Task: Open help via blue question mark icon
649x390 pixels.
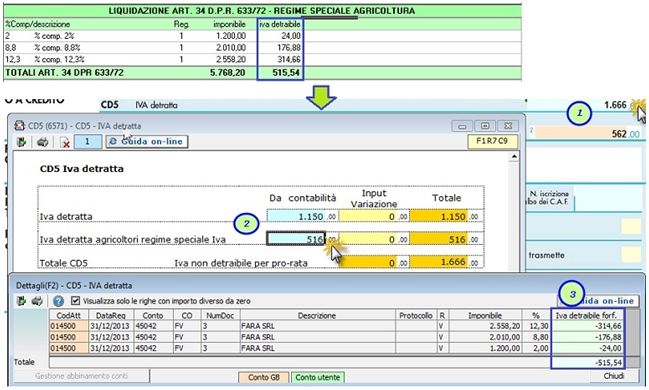Action: pos(58,301)
